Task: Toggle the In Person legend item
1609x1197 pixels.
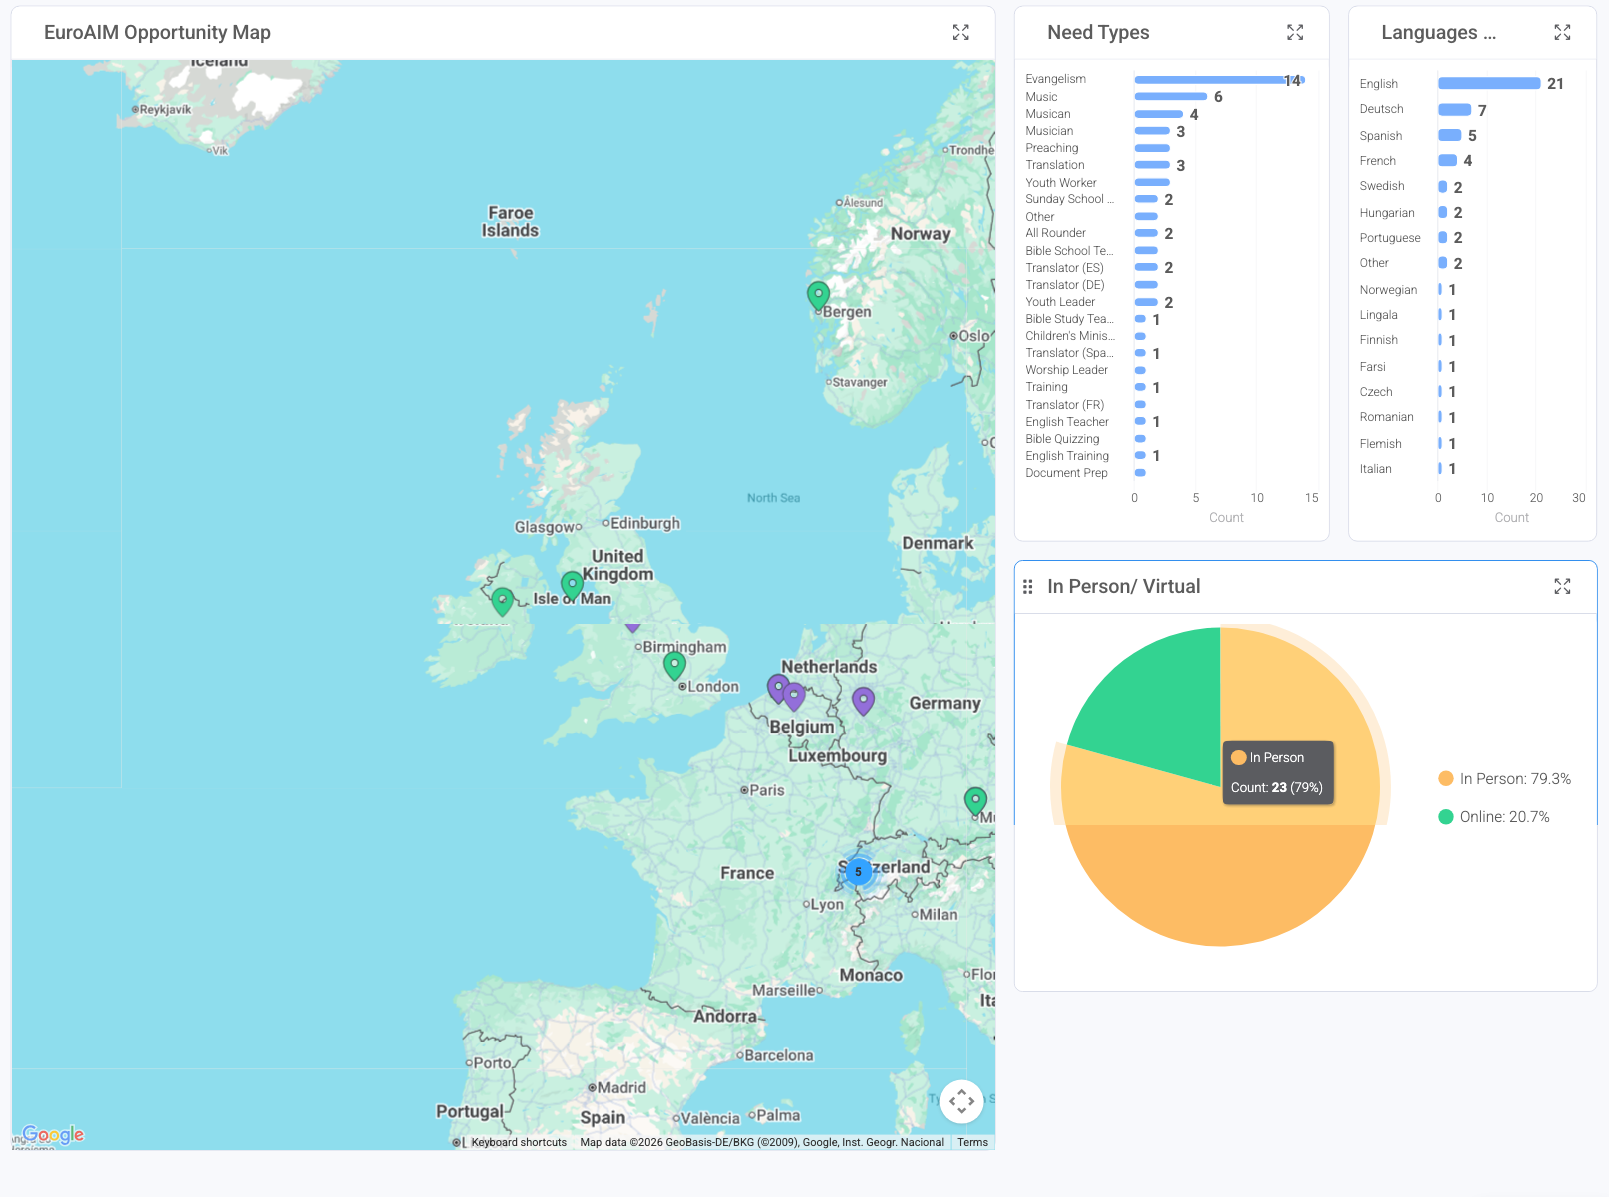Action: [1504, 779]
